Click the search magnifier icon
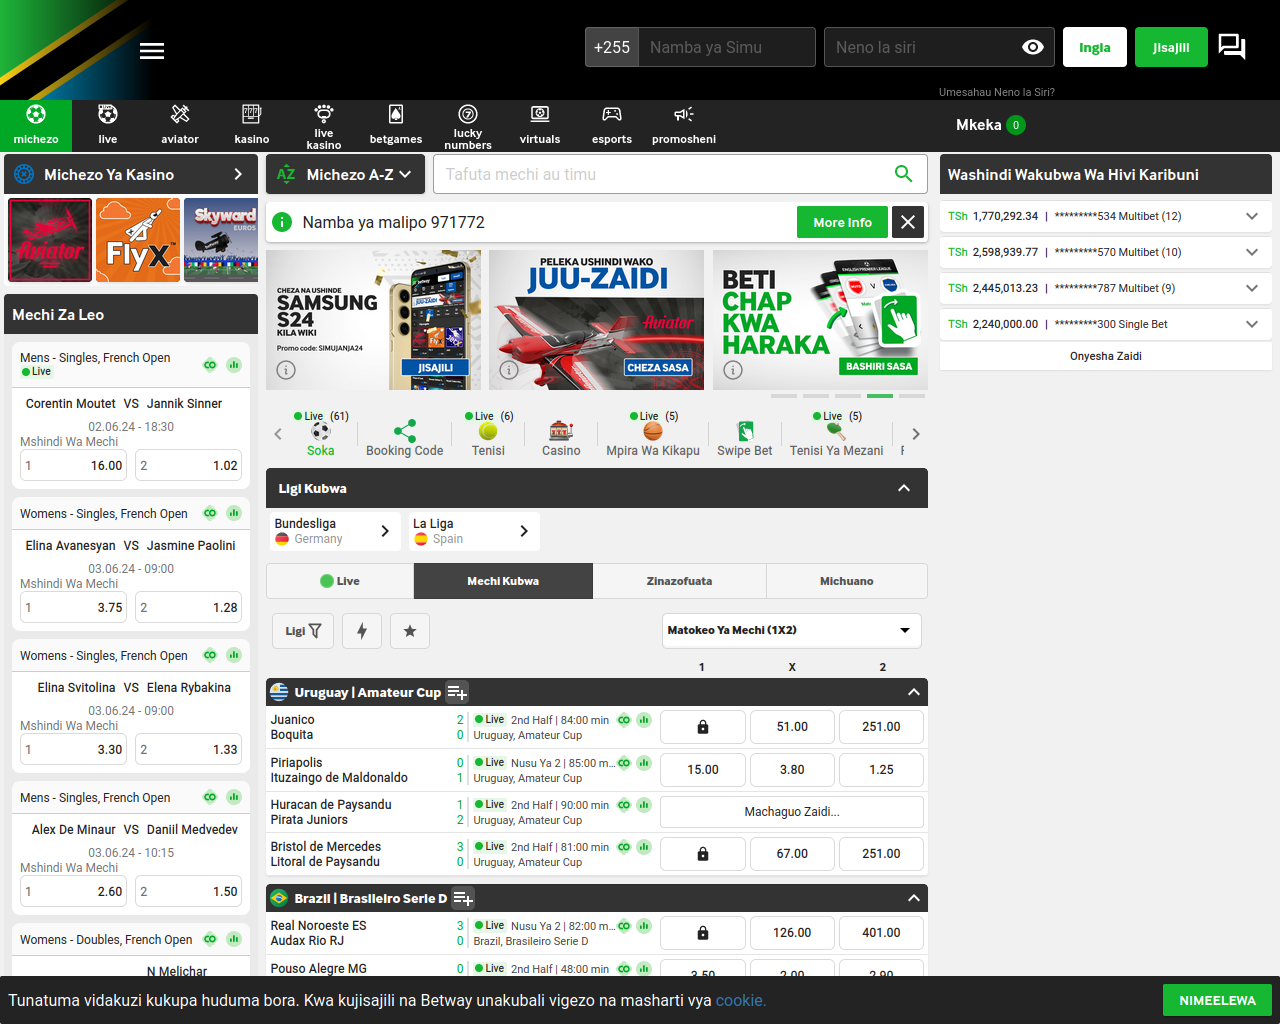The height and width of the screenshot is (1024, 1280). [903, 174]
